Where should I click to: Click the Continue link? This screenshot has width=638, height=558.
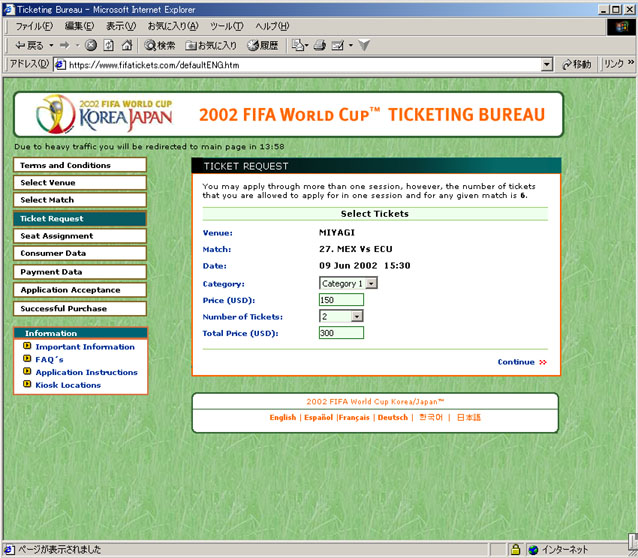click(516, 362)
